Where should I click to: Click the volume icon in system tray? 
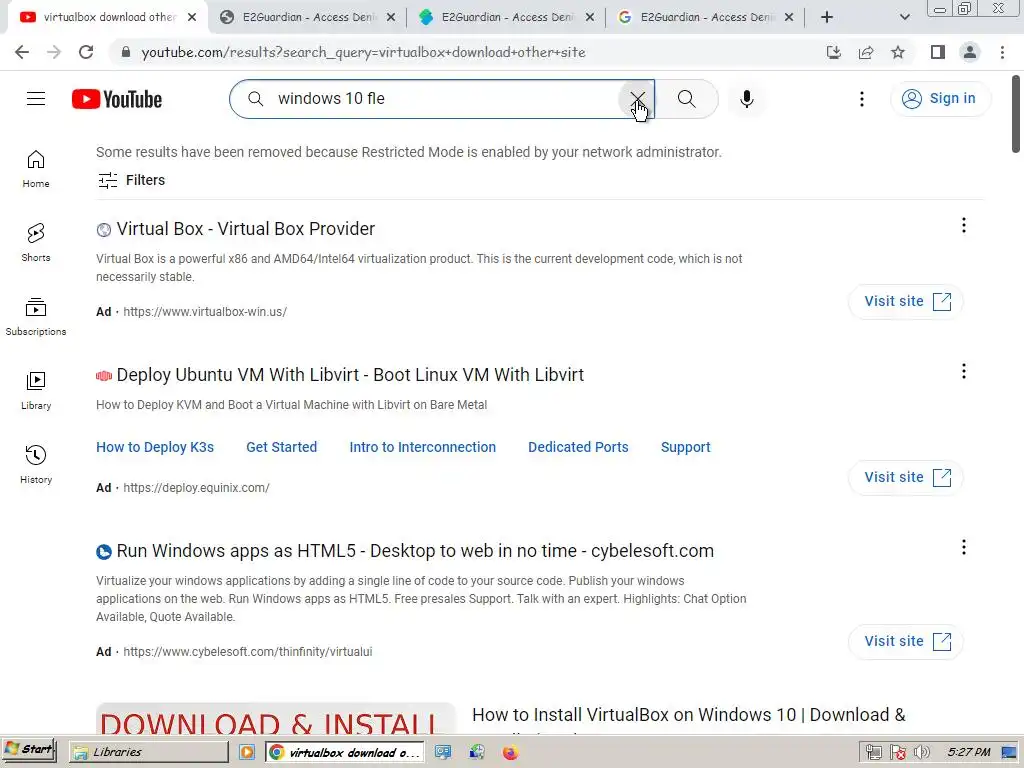[x=921, y=752]
